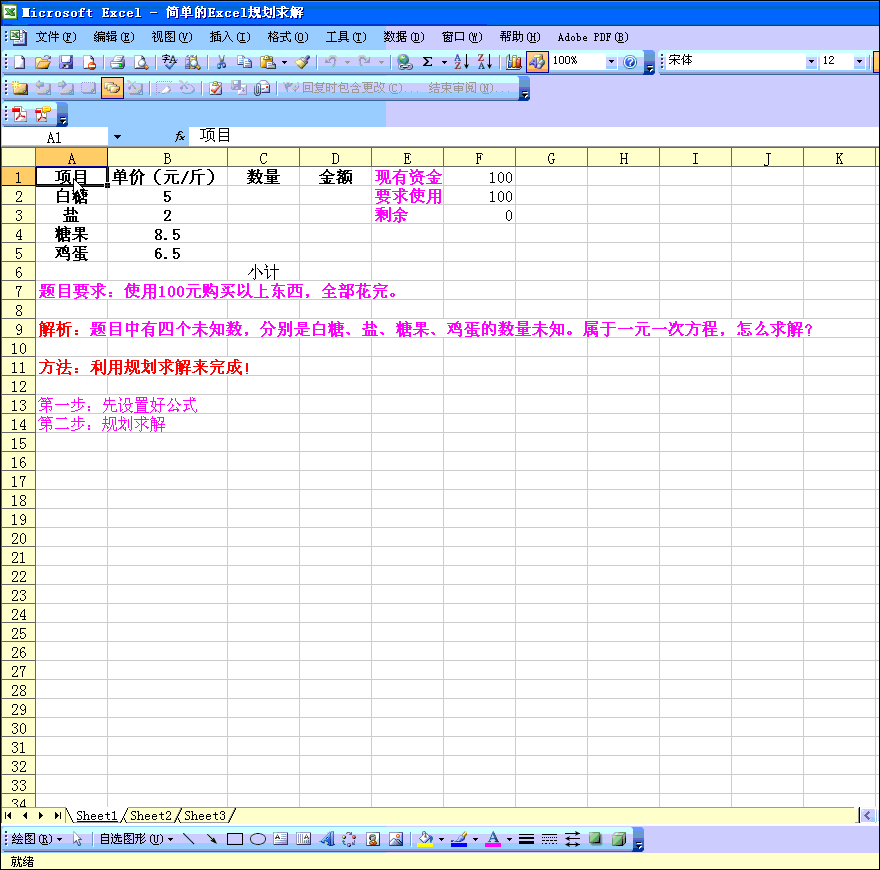880x870 pixels.
Task: Switch to the Sheet2 tab
Action: click(151, 816)
